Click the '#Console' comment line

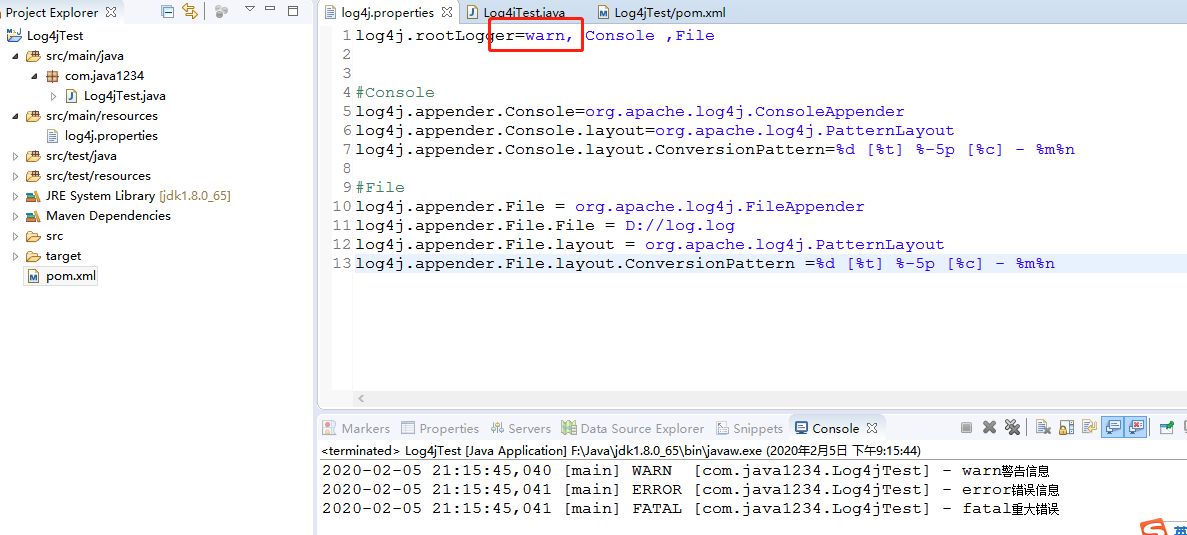(394, 92)
